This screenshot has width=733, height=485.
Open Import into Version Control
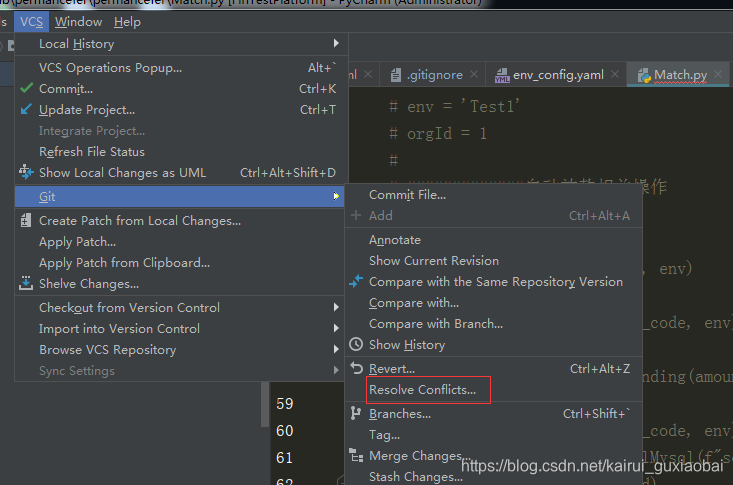click(181, 328)
